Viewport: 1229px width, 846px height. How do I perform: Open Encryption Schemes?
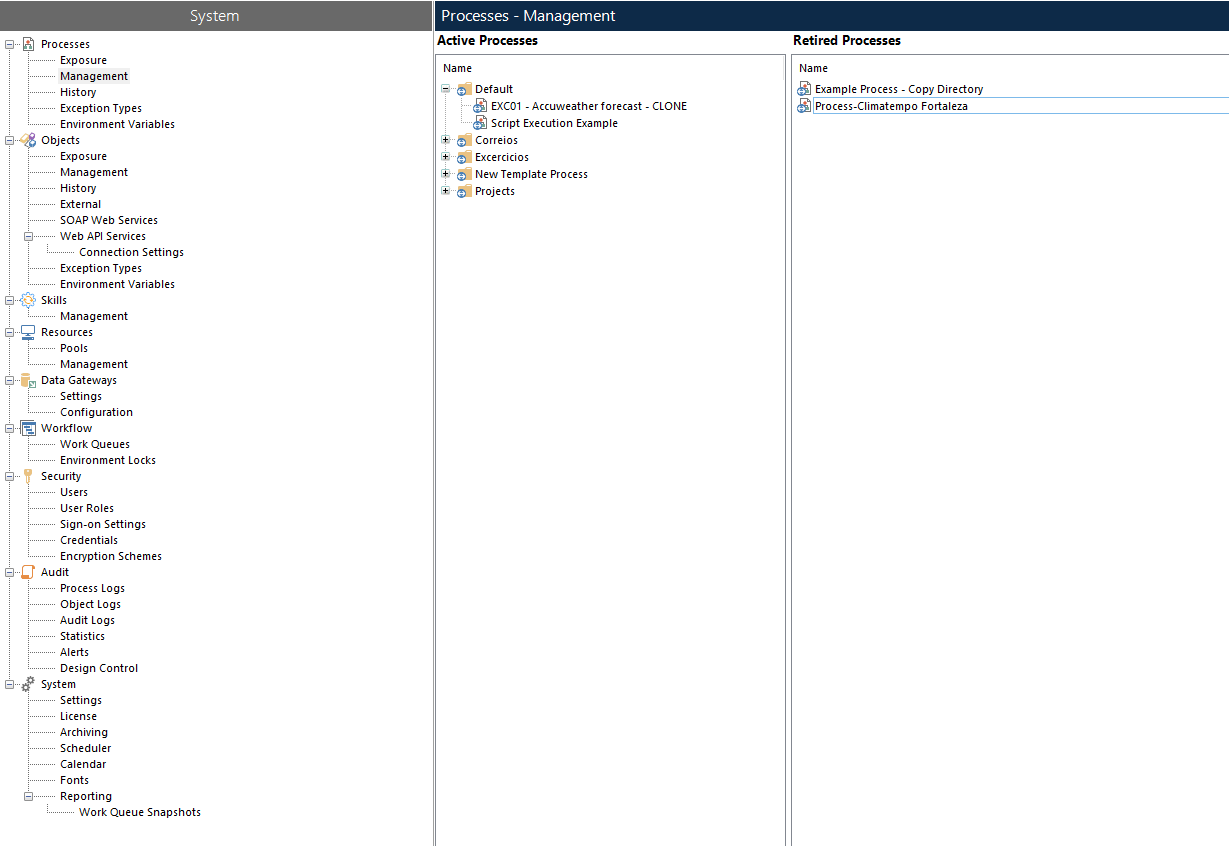(x=111, y=556)
